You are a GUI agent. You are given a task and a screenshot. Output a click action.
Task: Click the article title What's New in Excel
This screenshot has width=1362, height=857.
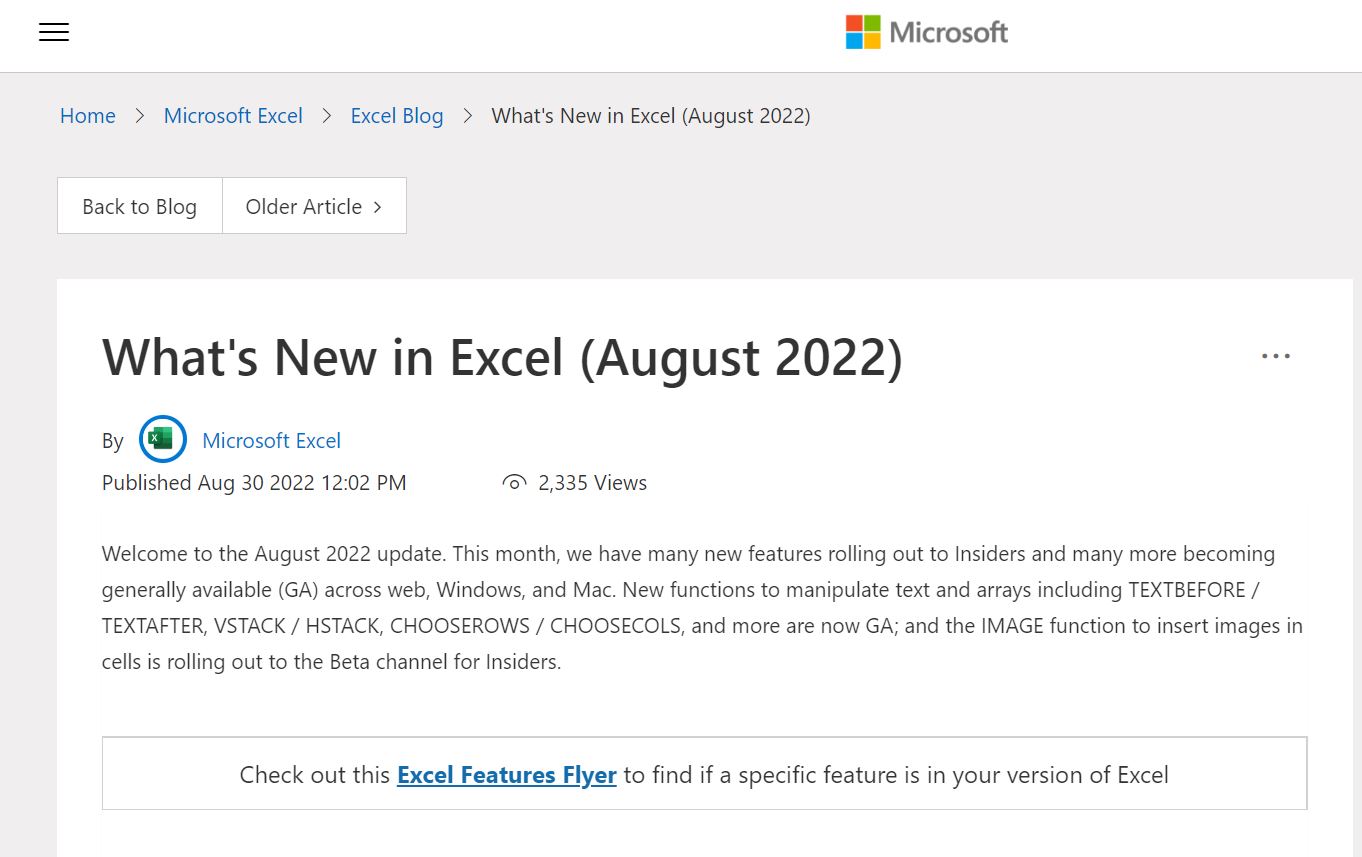501,358
